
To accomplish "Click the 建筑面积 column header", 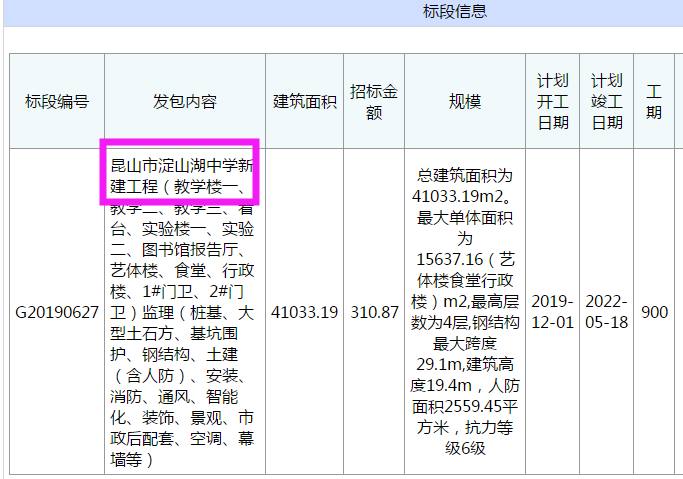I will point(304,101).
